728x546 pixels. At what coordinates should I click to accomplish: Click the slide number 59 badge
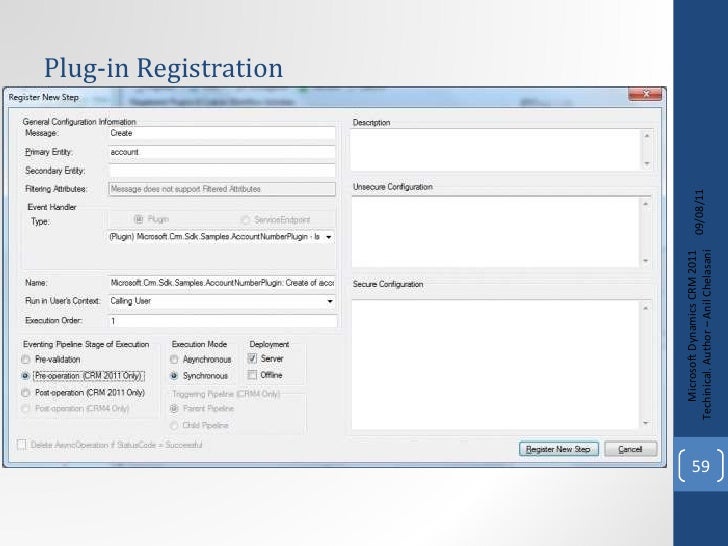[x=701, y=466]
